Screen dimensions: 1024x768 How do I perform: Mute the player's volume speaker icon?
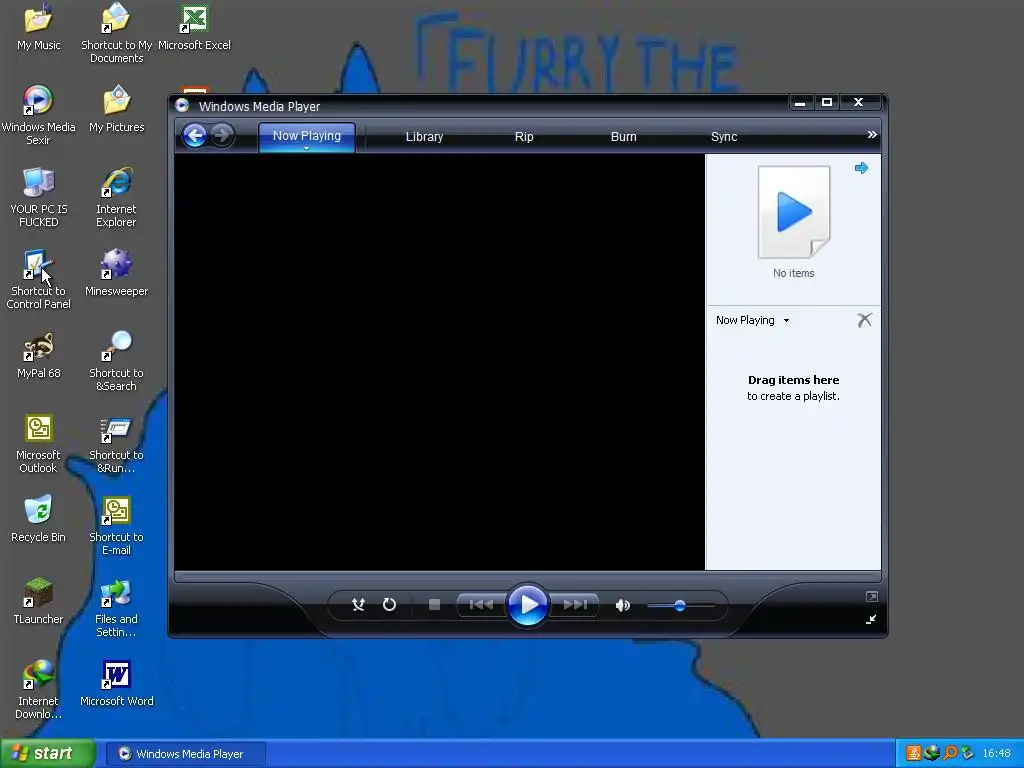(622, 605)
